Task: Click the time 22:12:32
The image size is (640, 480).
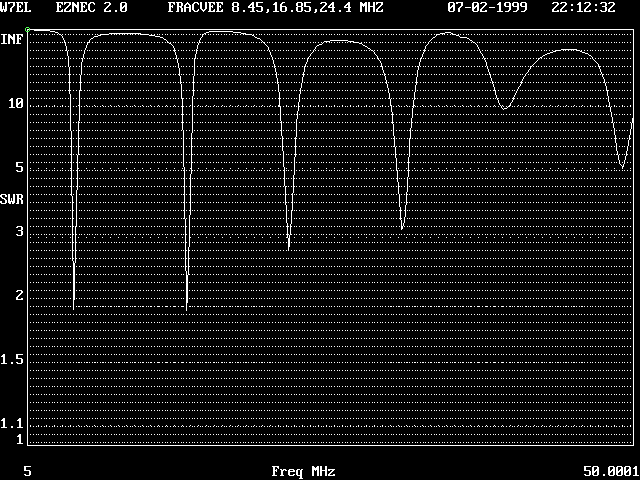Action: coord(583,8)
